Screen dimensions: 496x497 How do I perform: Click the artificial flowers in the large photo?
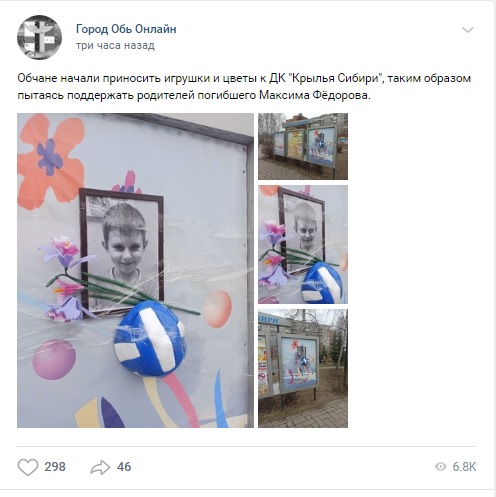[x=67, y=278]
